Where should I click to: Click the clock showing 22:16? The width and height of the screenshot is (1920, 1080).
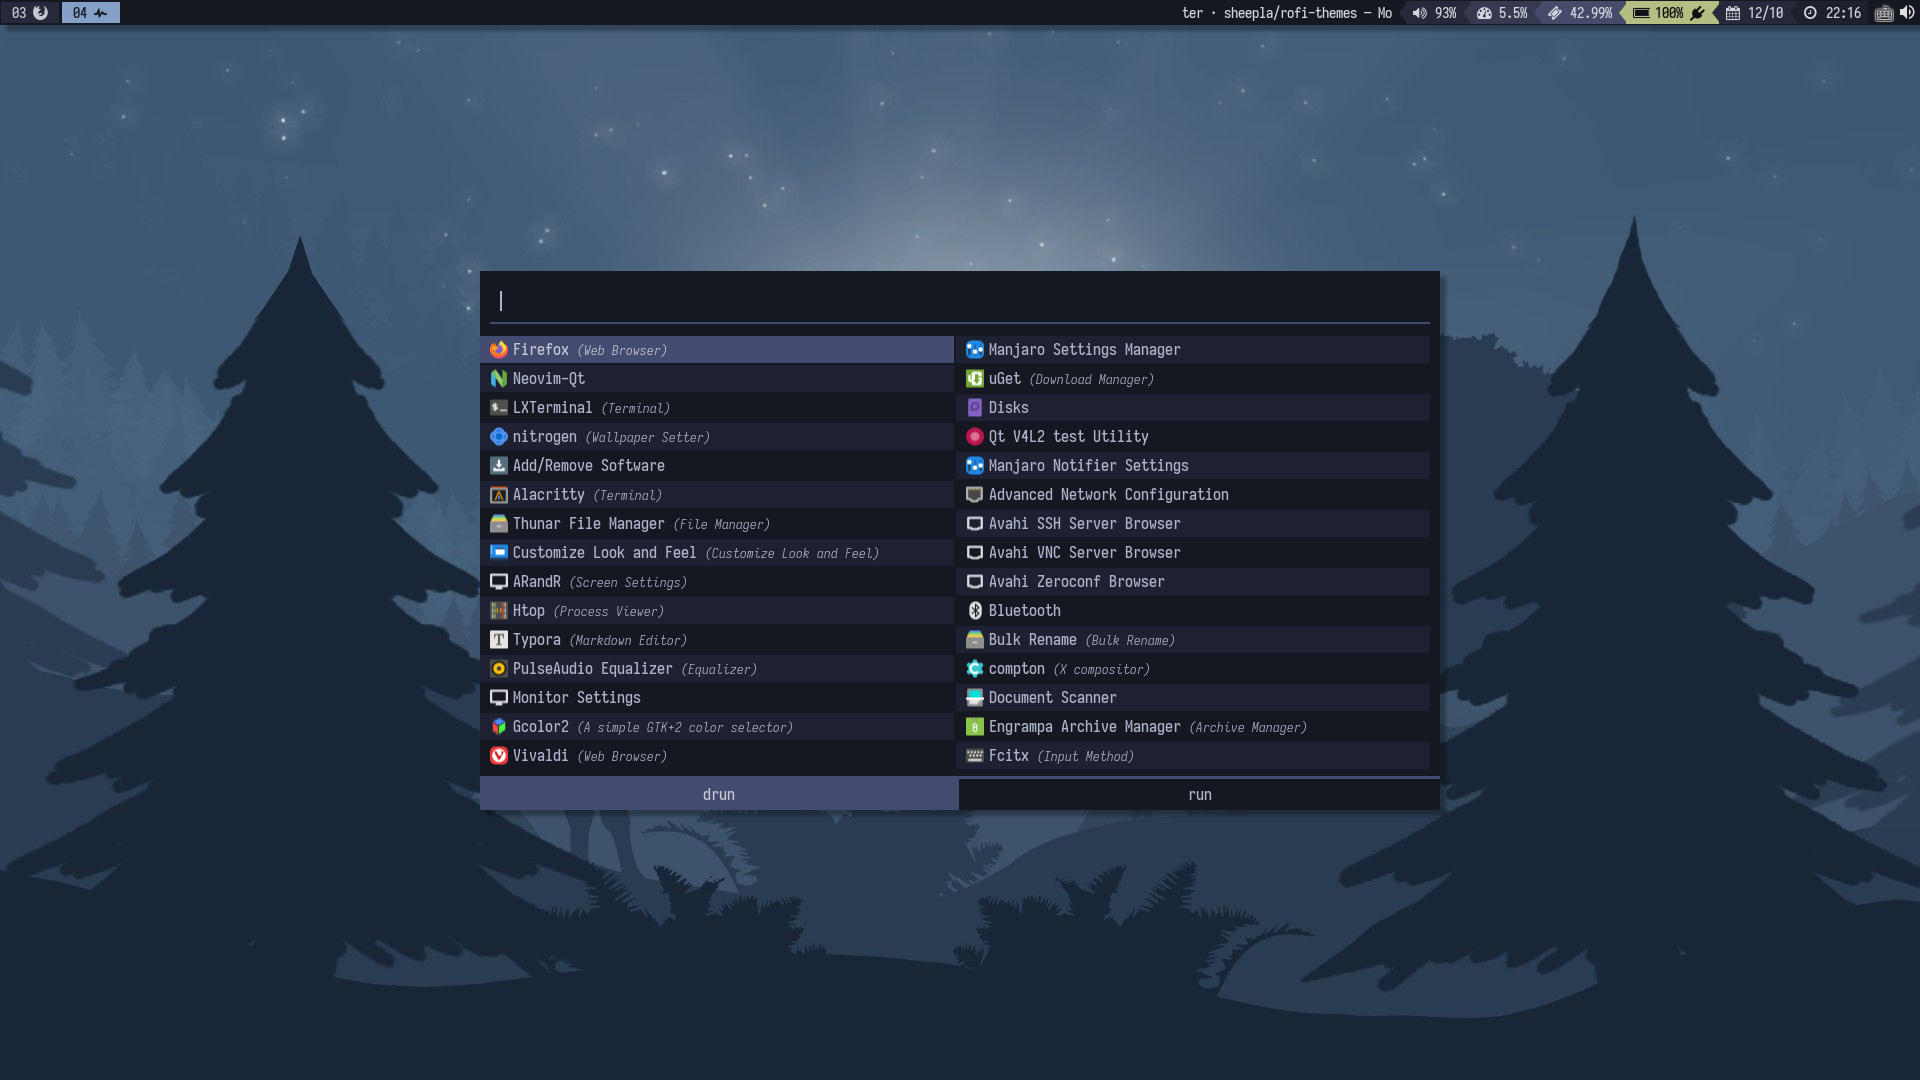(1833, 13)
